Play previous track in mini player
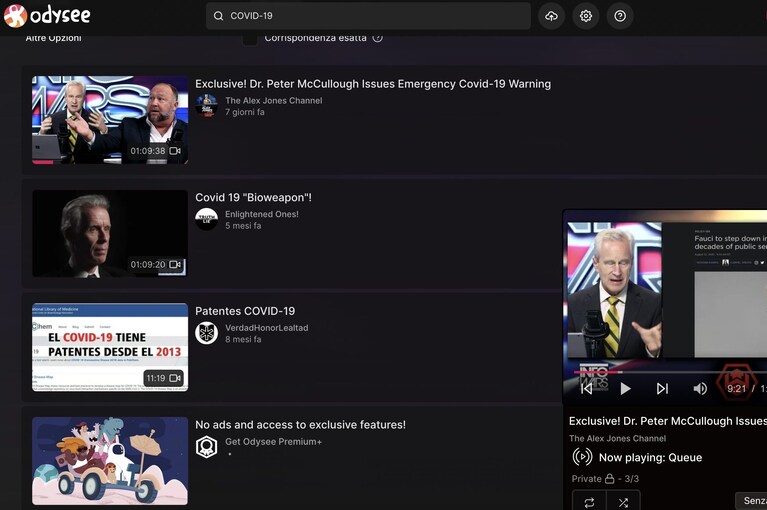The width and height of the screenshot is (767, 510). 587,389
